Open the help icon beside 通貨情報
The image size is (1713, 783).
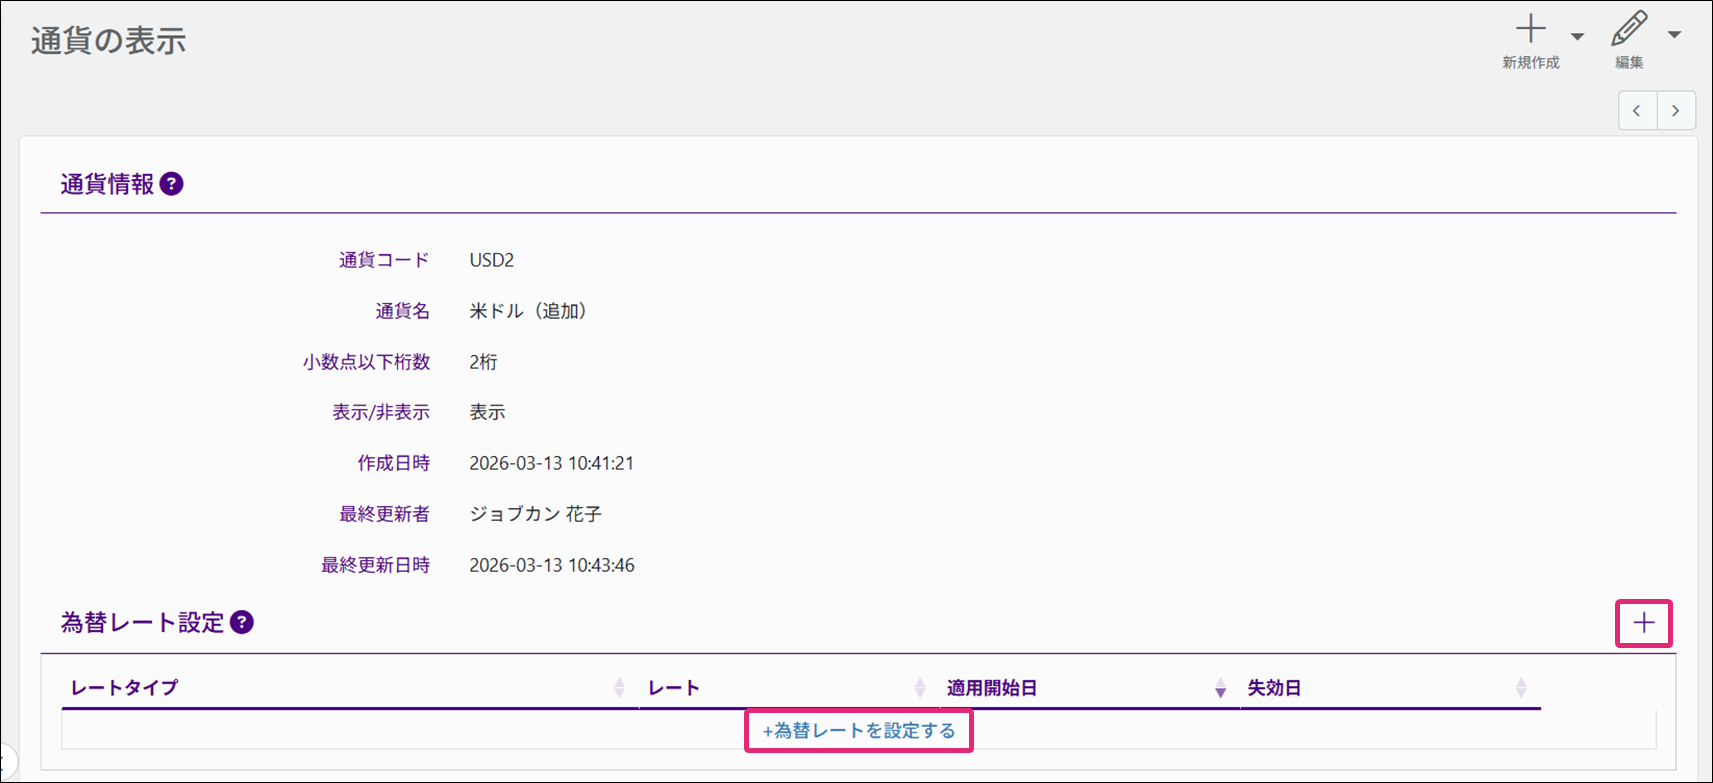coord(171,184)
